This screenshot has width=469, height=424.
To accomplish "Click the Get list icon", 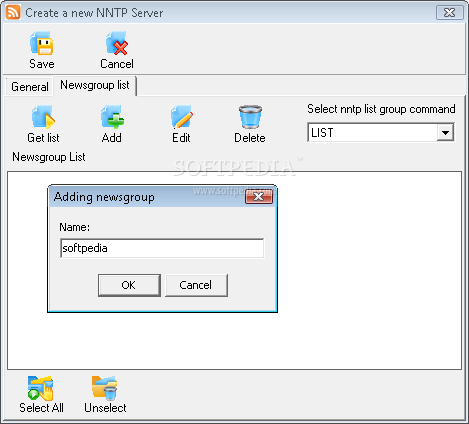I will [x=43, y=117].
